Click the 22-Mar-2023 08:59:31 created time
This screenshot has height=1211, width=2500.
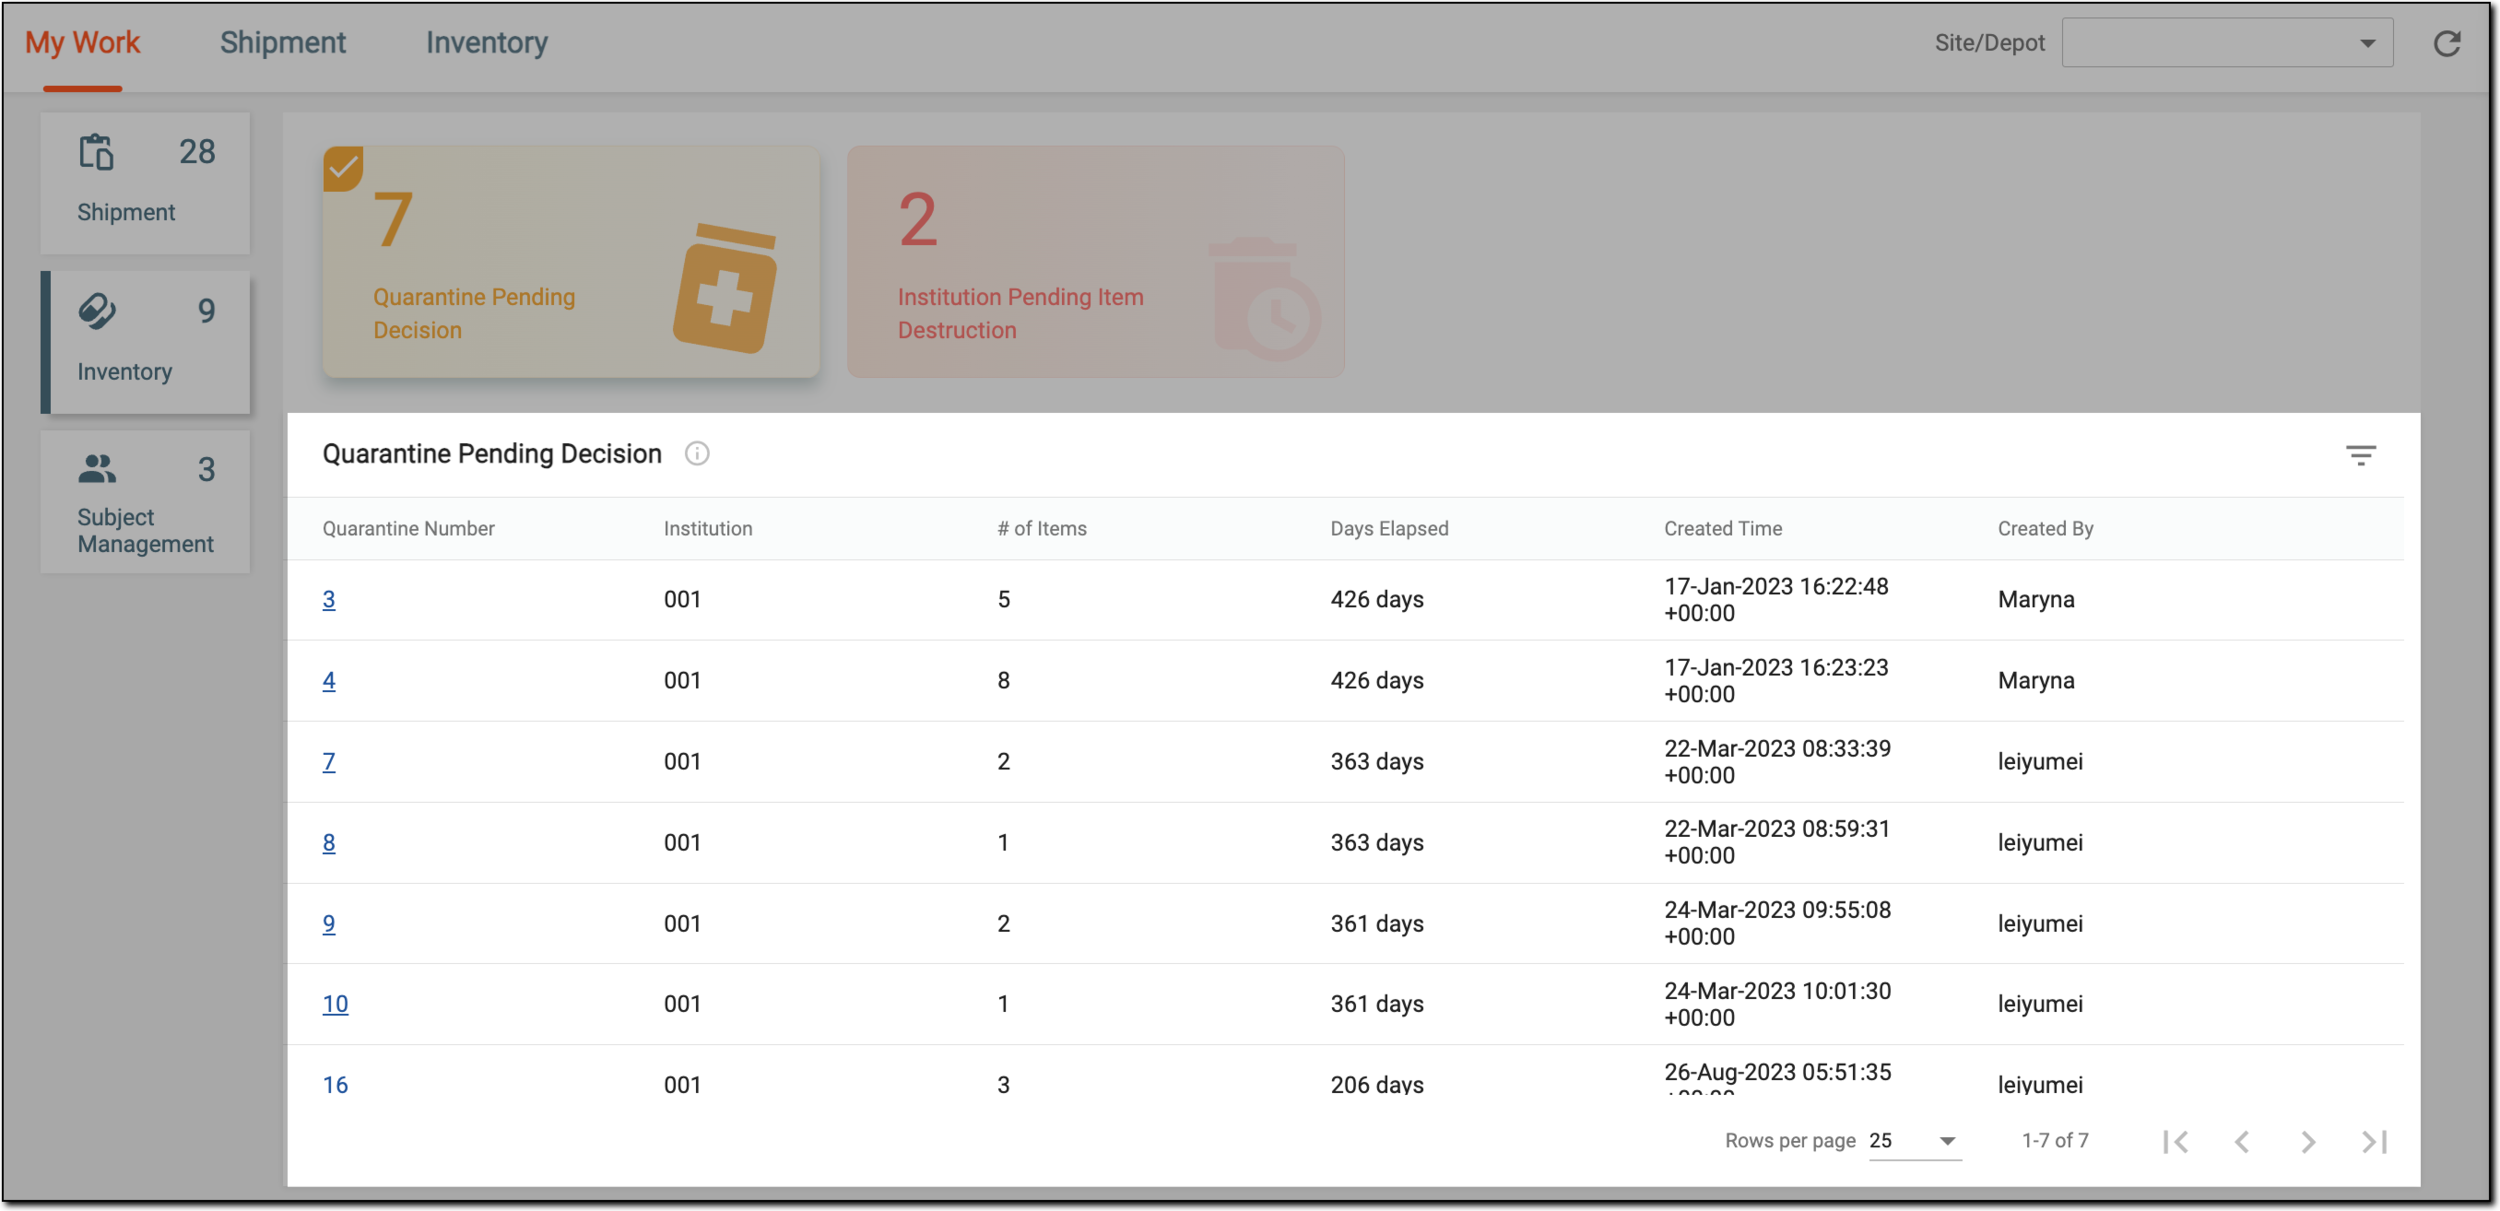tap(1777, 842)
